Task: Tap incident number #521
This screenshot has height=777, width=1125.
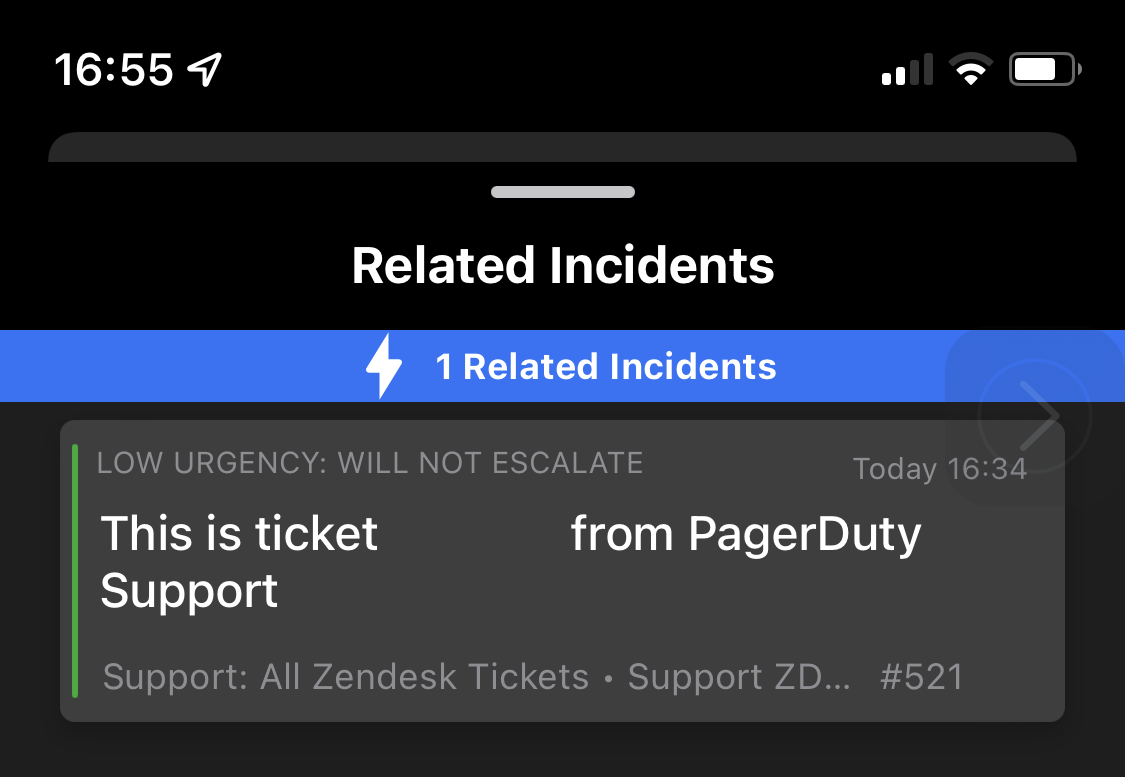Action: click(x=921, y=677)
